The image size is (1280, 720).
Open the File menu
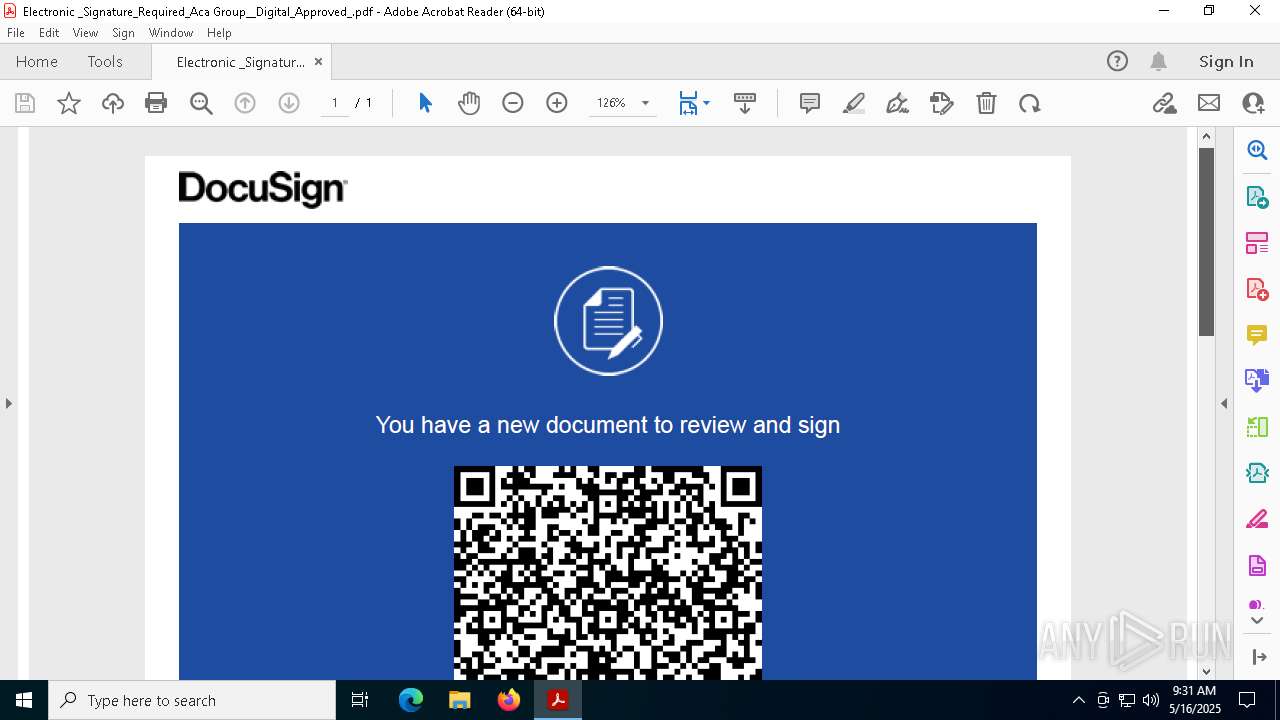(x=16, y=33)
